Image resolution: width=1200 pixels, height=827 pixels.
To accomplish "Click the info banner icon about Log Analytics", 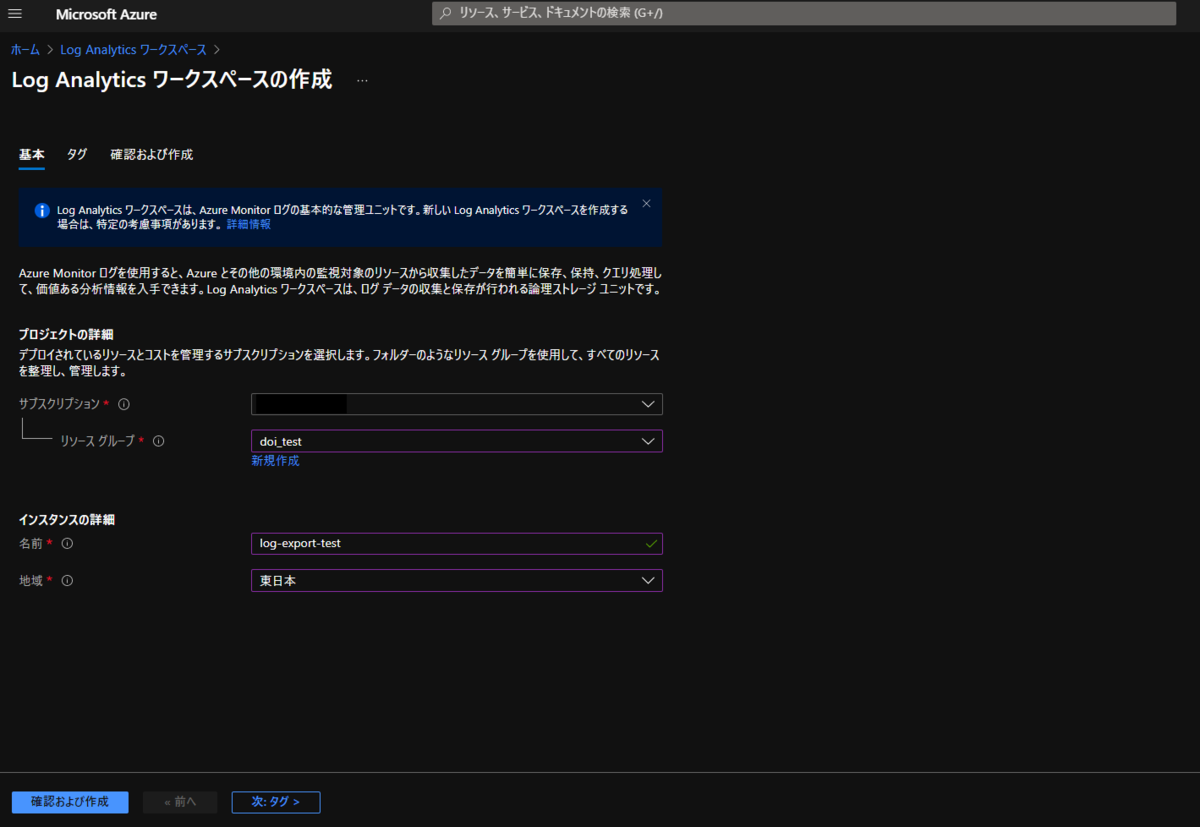I will click(41, 210).
